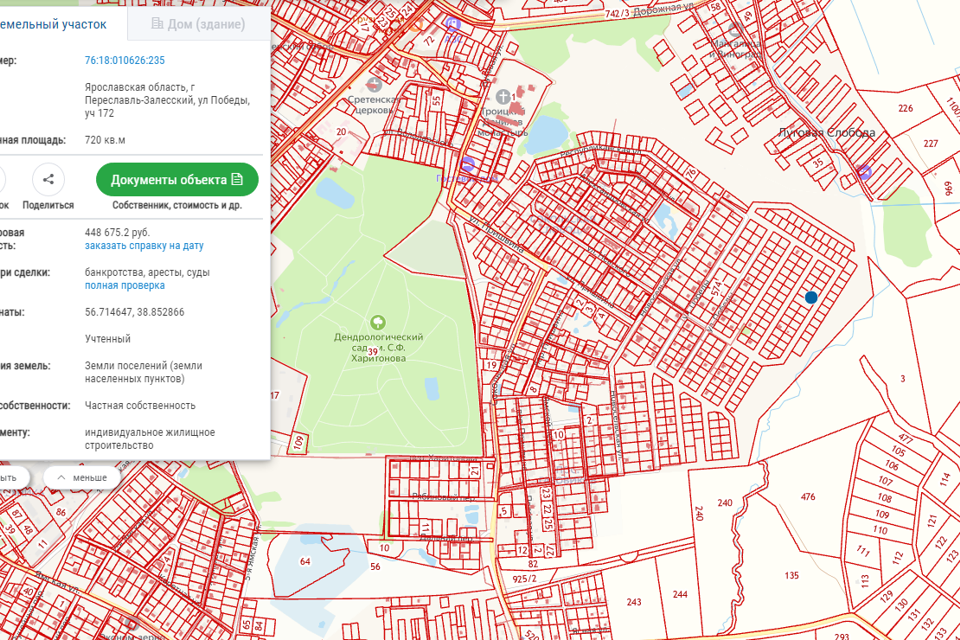Click the blue selected-parcel dot on the map
This screenshot has width=960, height=640.
(x=811, y=297)
